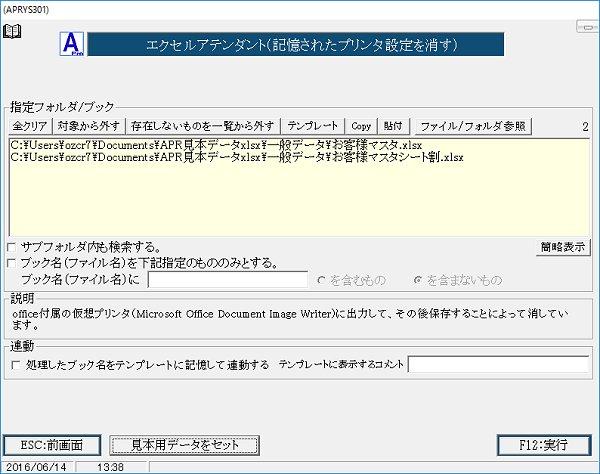
Task: Click the Copy button
Action: (x=361, y=126)
